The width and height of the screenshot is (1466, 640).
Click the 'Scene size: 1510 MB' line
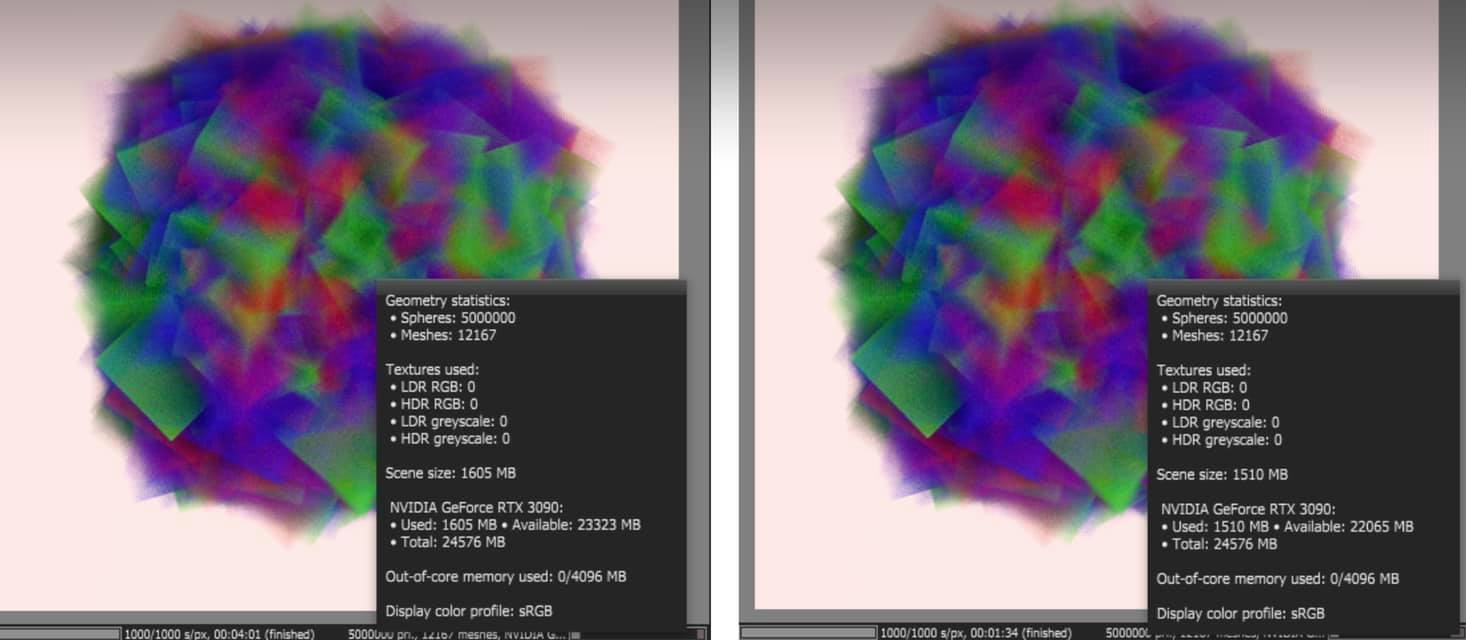1222,474
